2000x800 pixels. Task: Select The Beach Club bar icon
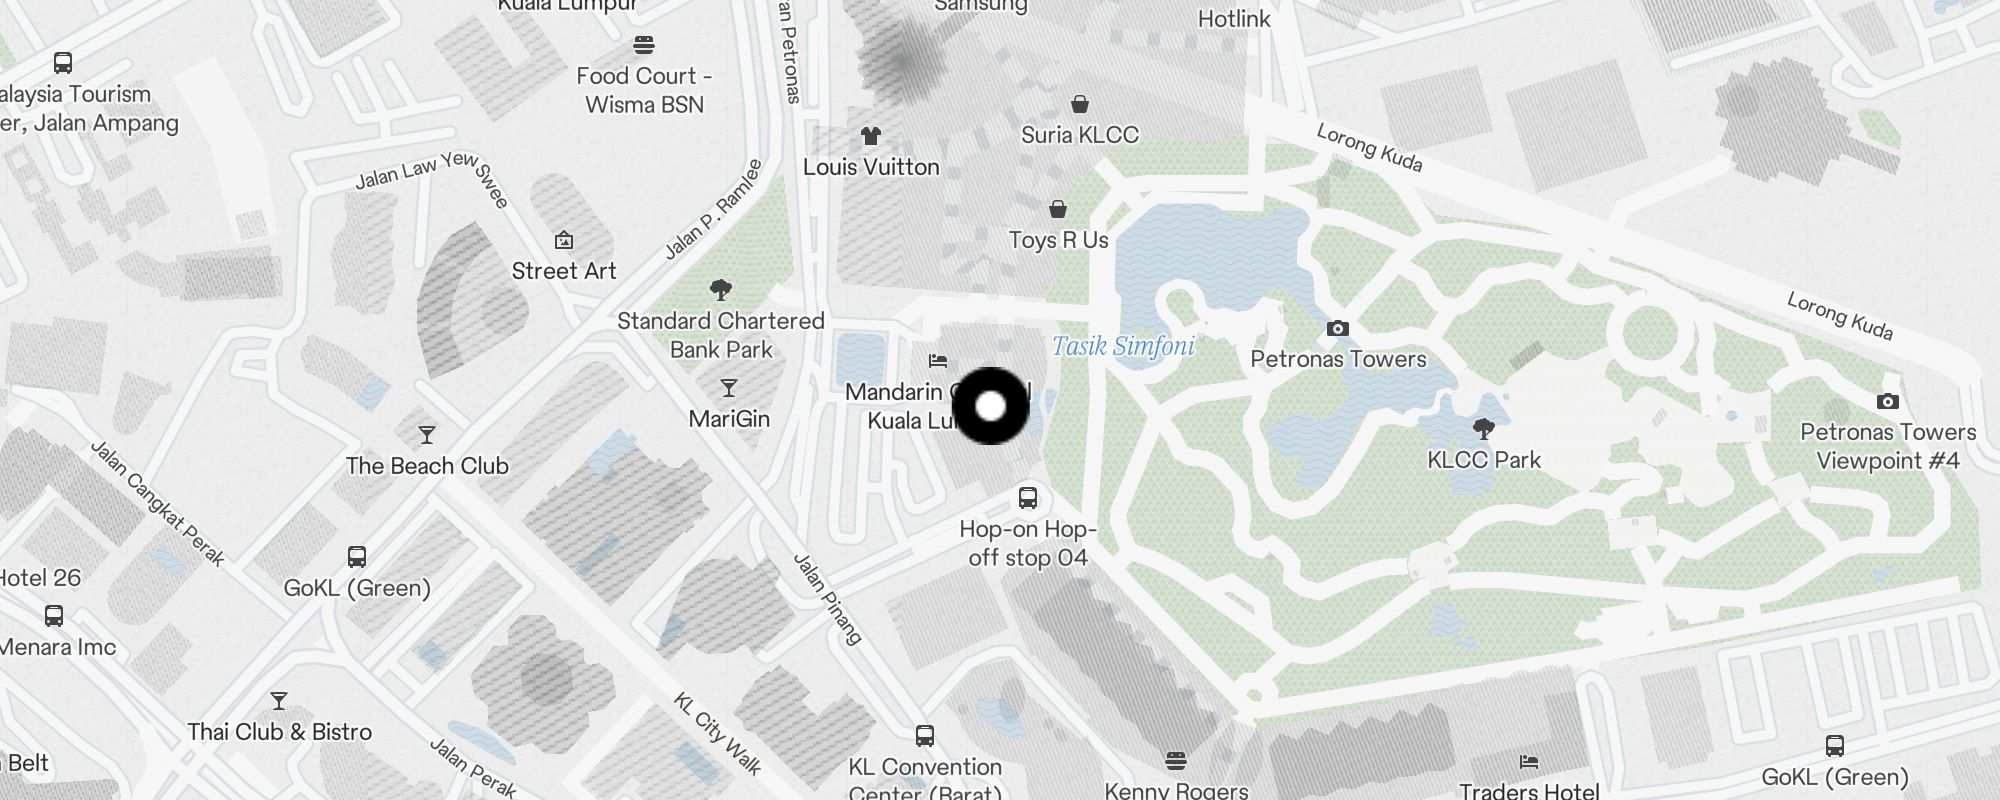tap(427, 435)
